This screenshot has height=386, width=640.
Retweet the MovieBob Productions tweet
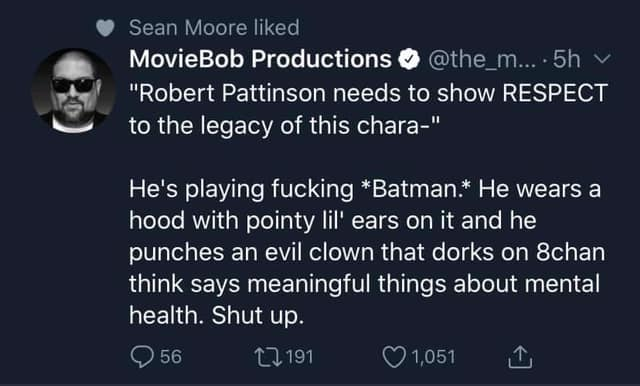267,357
